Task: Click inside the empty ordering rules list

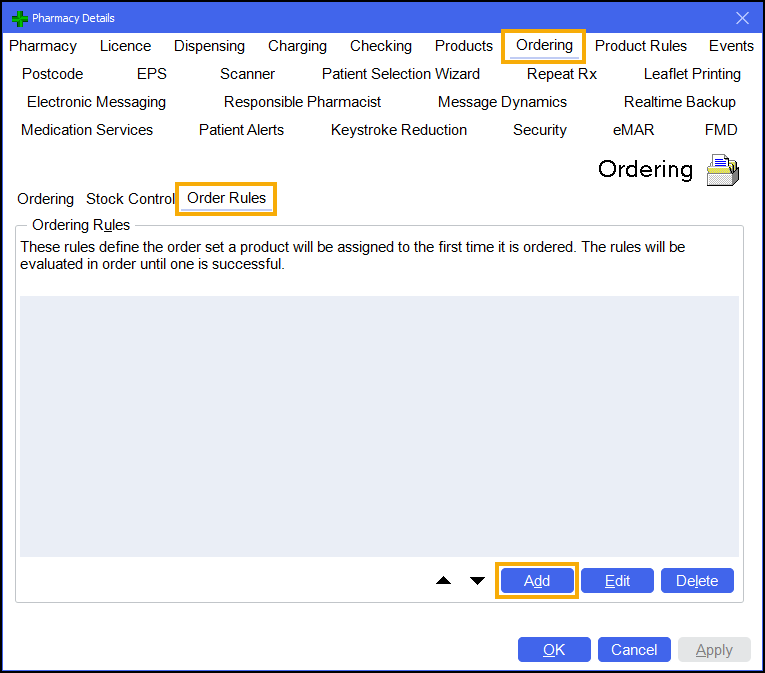Action: coord(379,425)
